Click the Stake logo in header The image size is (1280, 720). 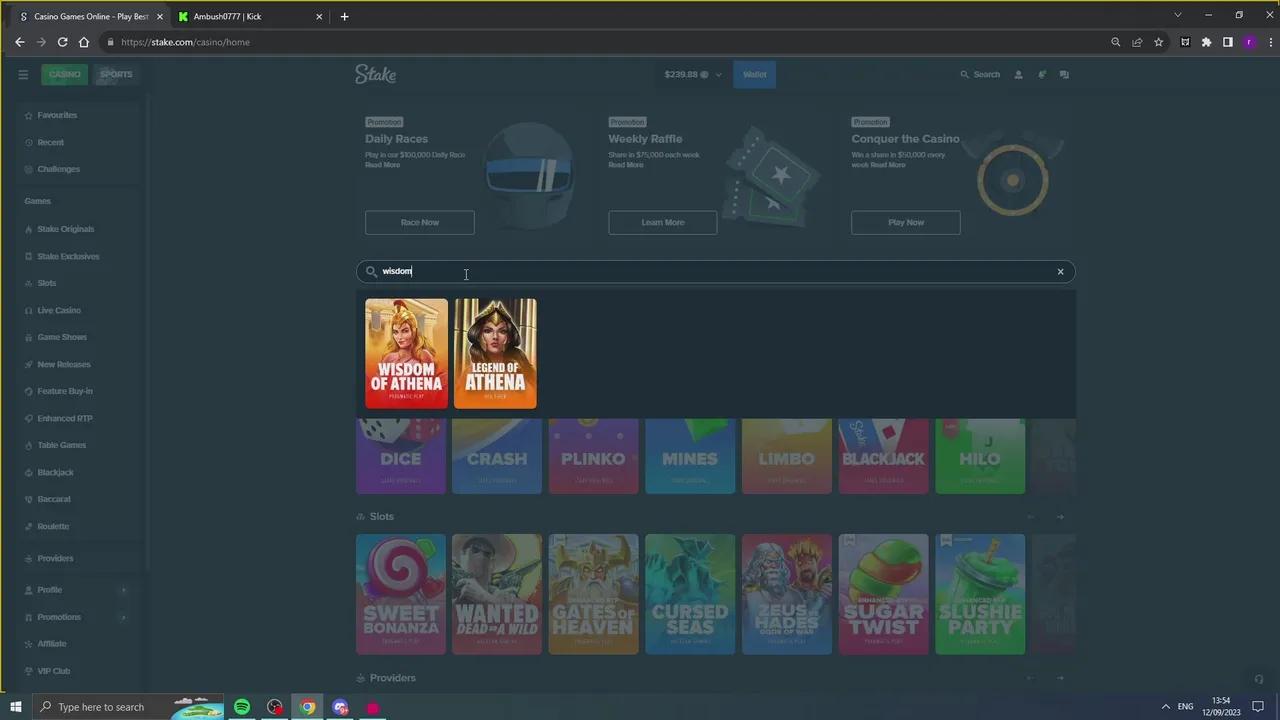point(376,74)
